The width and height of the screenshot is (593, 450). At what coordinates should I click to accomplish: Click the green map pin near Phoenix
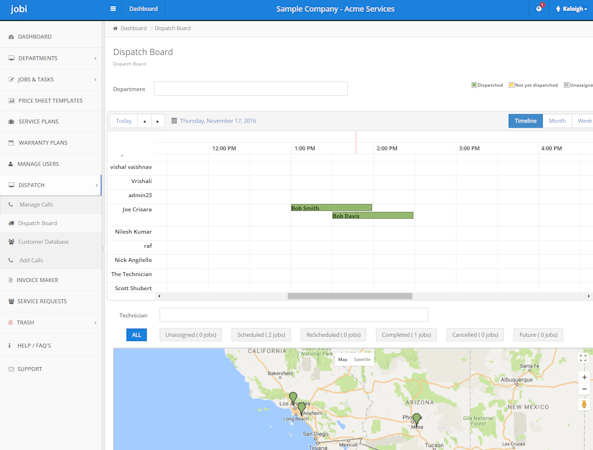(416, 419)
